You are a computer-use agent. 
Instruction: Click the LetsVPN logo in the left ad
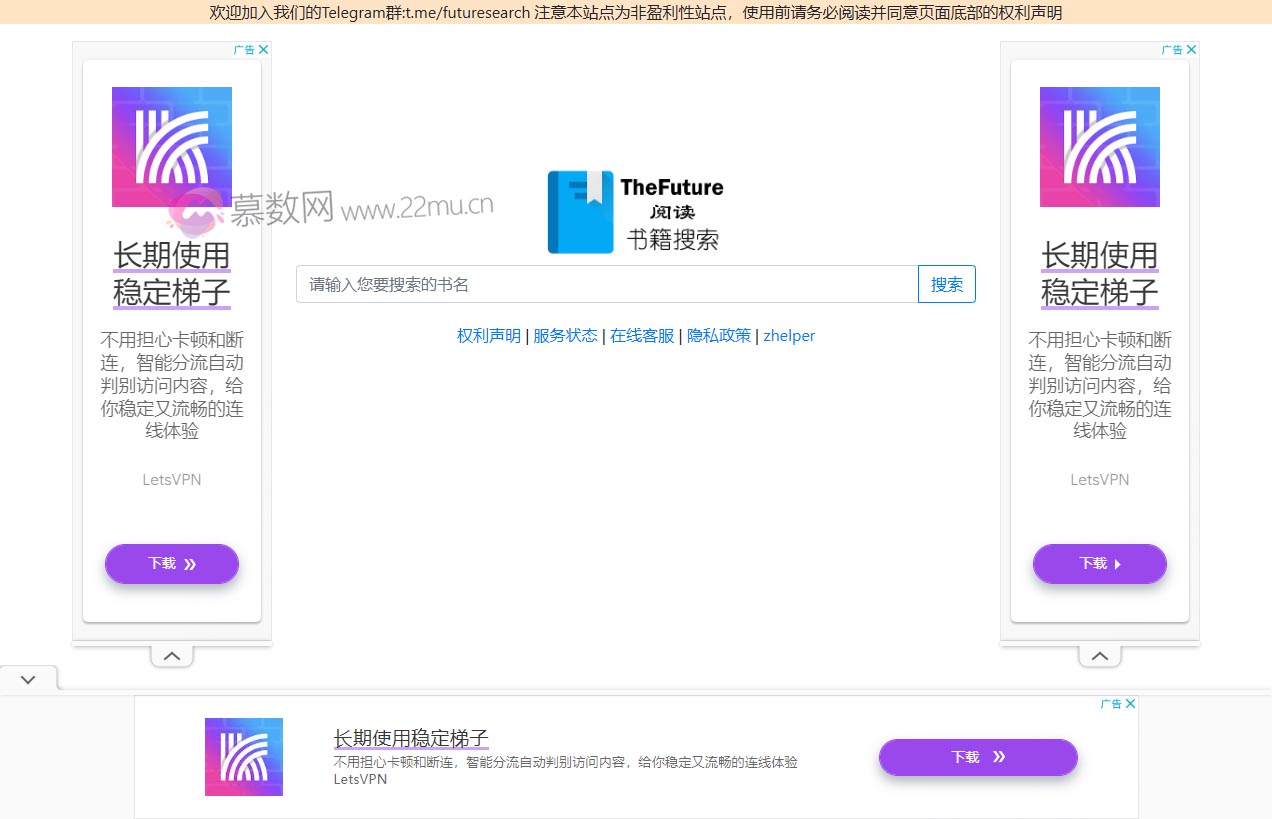[171, 146]
